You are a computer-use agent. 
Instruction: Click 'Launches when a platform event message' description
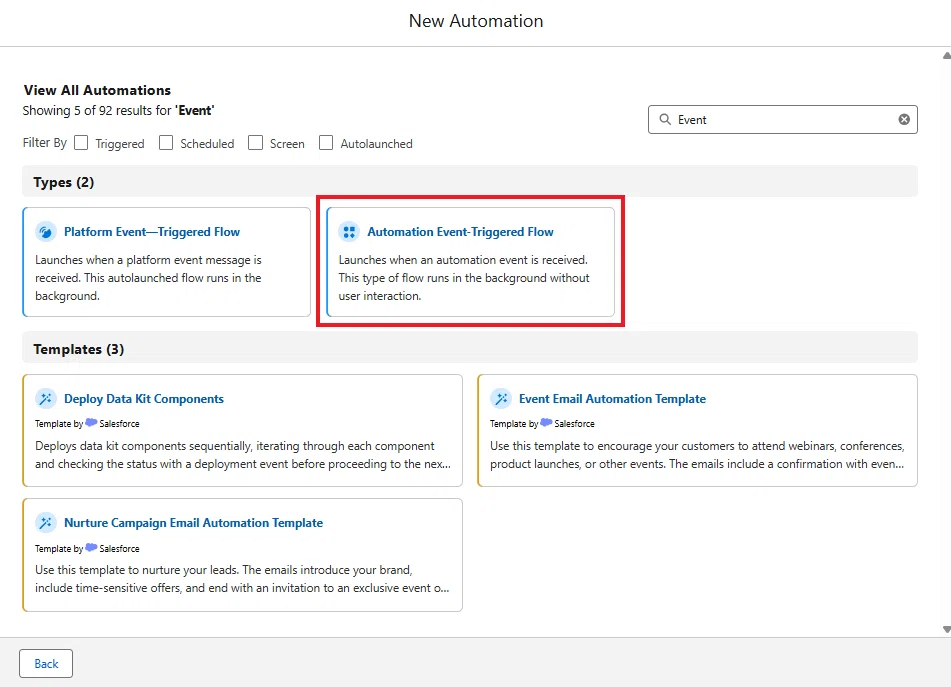point(149,278)
